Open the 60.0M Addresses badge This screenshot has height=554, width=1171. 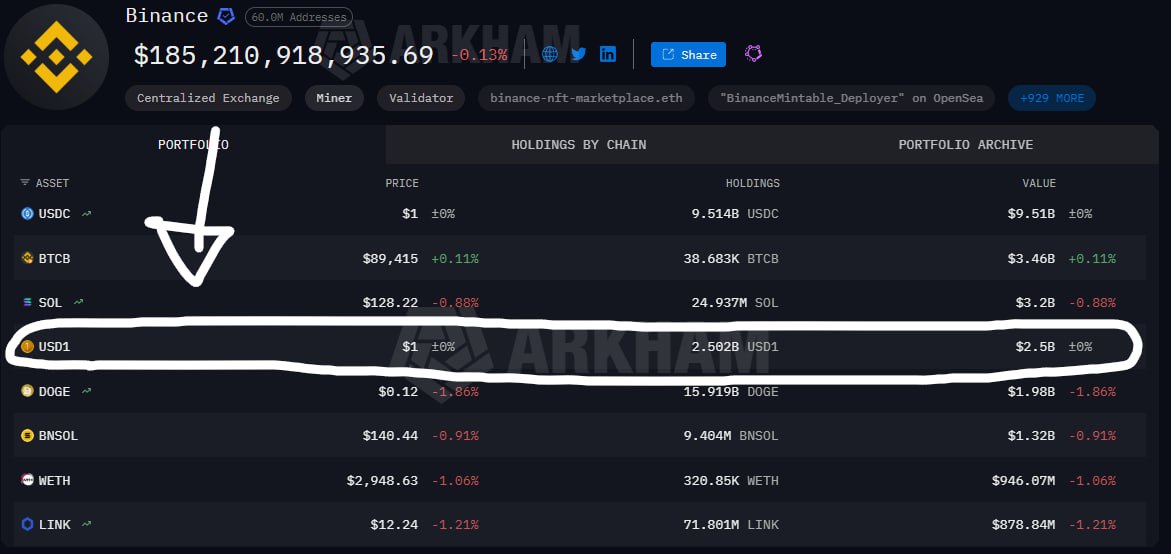[x=299, y=16]
